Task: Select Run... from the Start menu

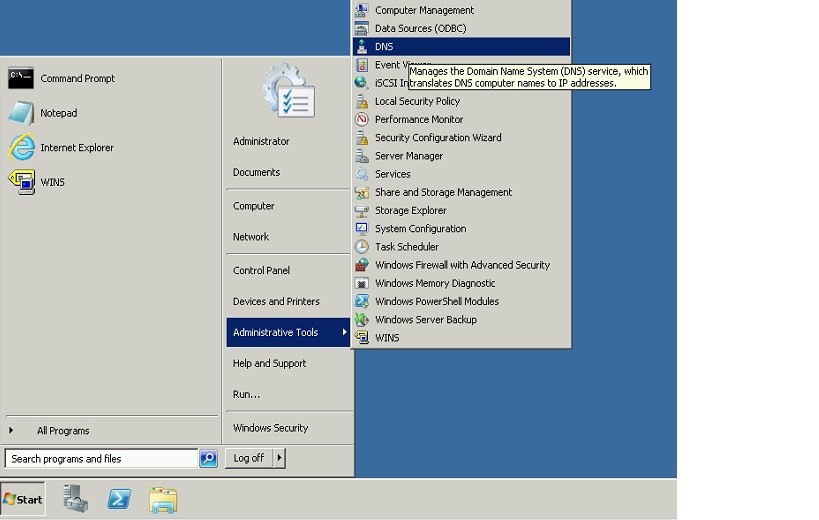Action: click(x=247, y=394)
